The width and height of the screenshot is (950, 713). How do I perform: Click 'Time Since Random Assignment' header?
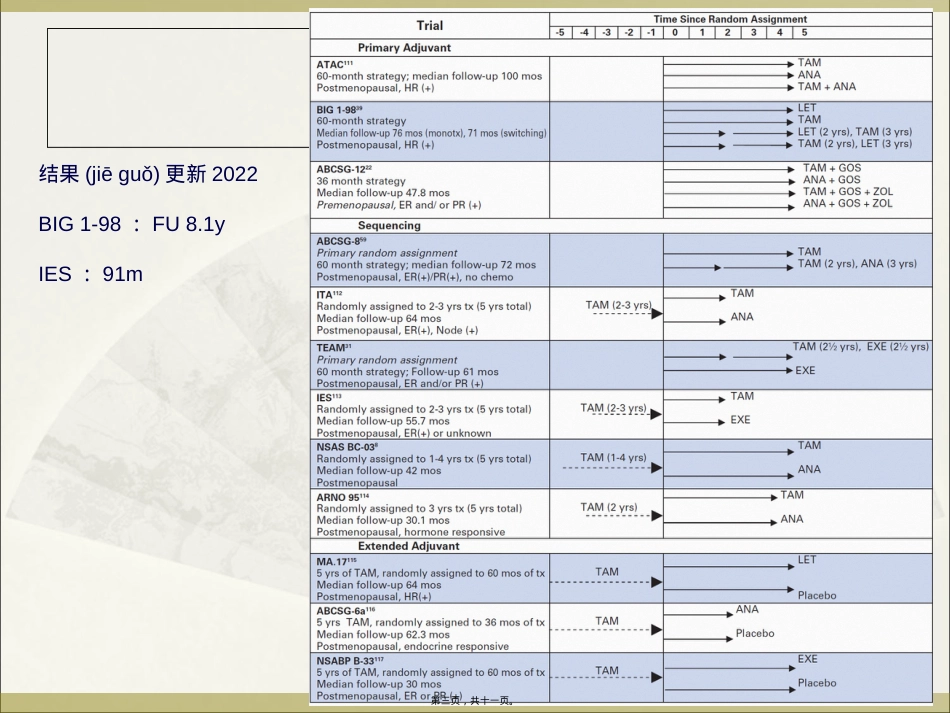730,19
